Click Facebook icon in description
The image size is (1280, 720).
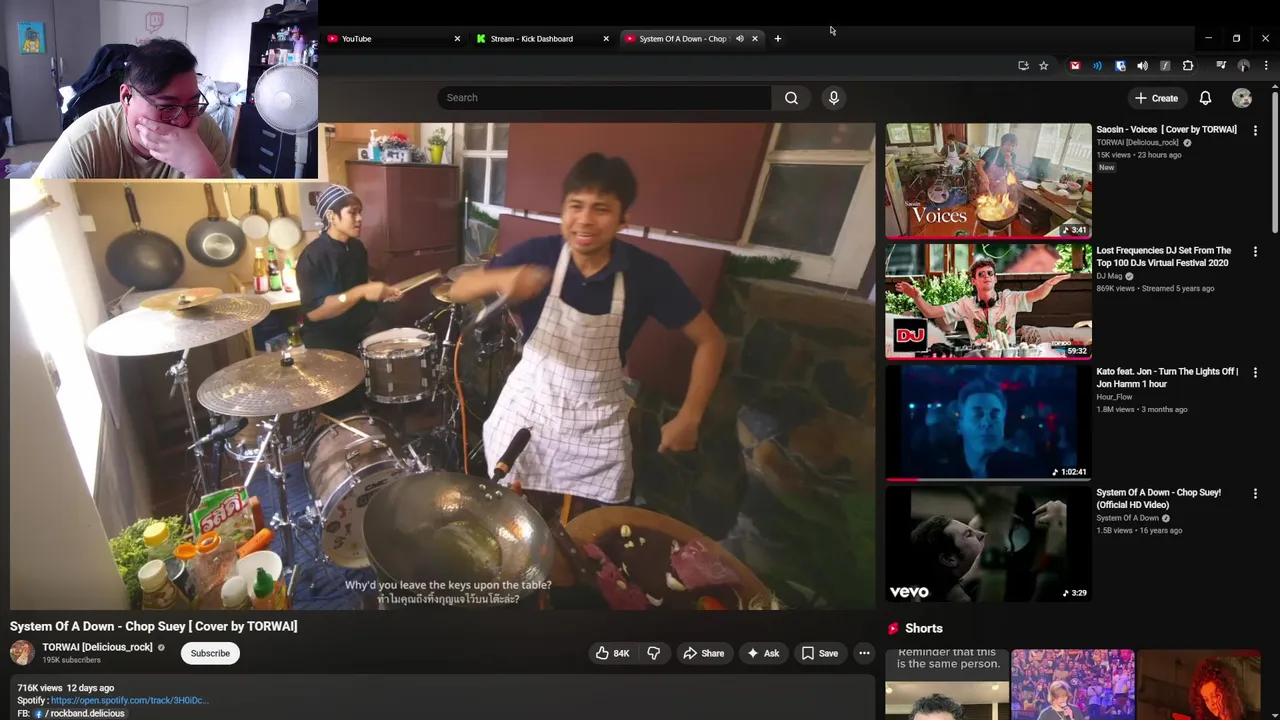[x=39, y=714]
